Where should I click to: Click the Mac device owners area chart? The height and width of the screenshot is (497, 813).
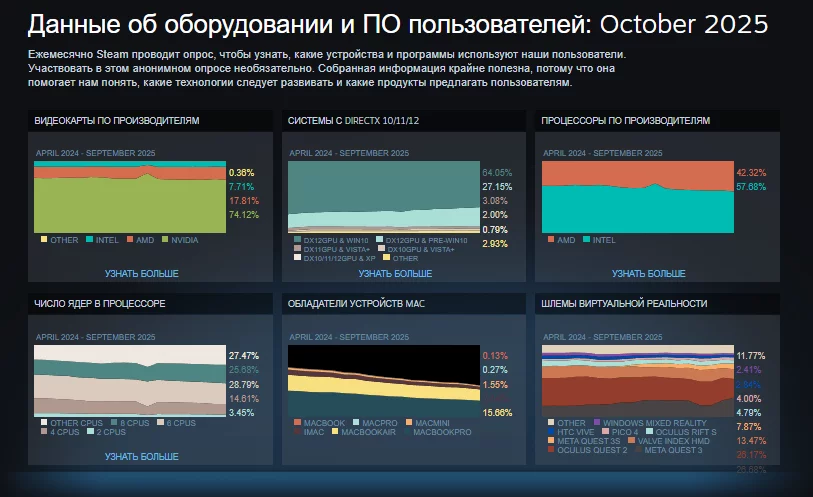coord(384,381)
